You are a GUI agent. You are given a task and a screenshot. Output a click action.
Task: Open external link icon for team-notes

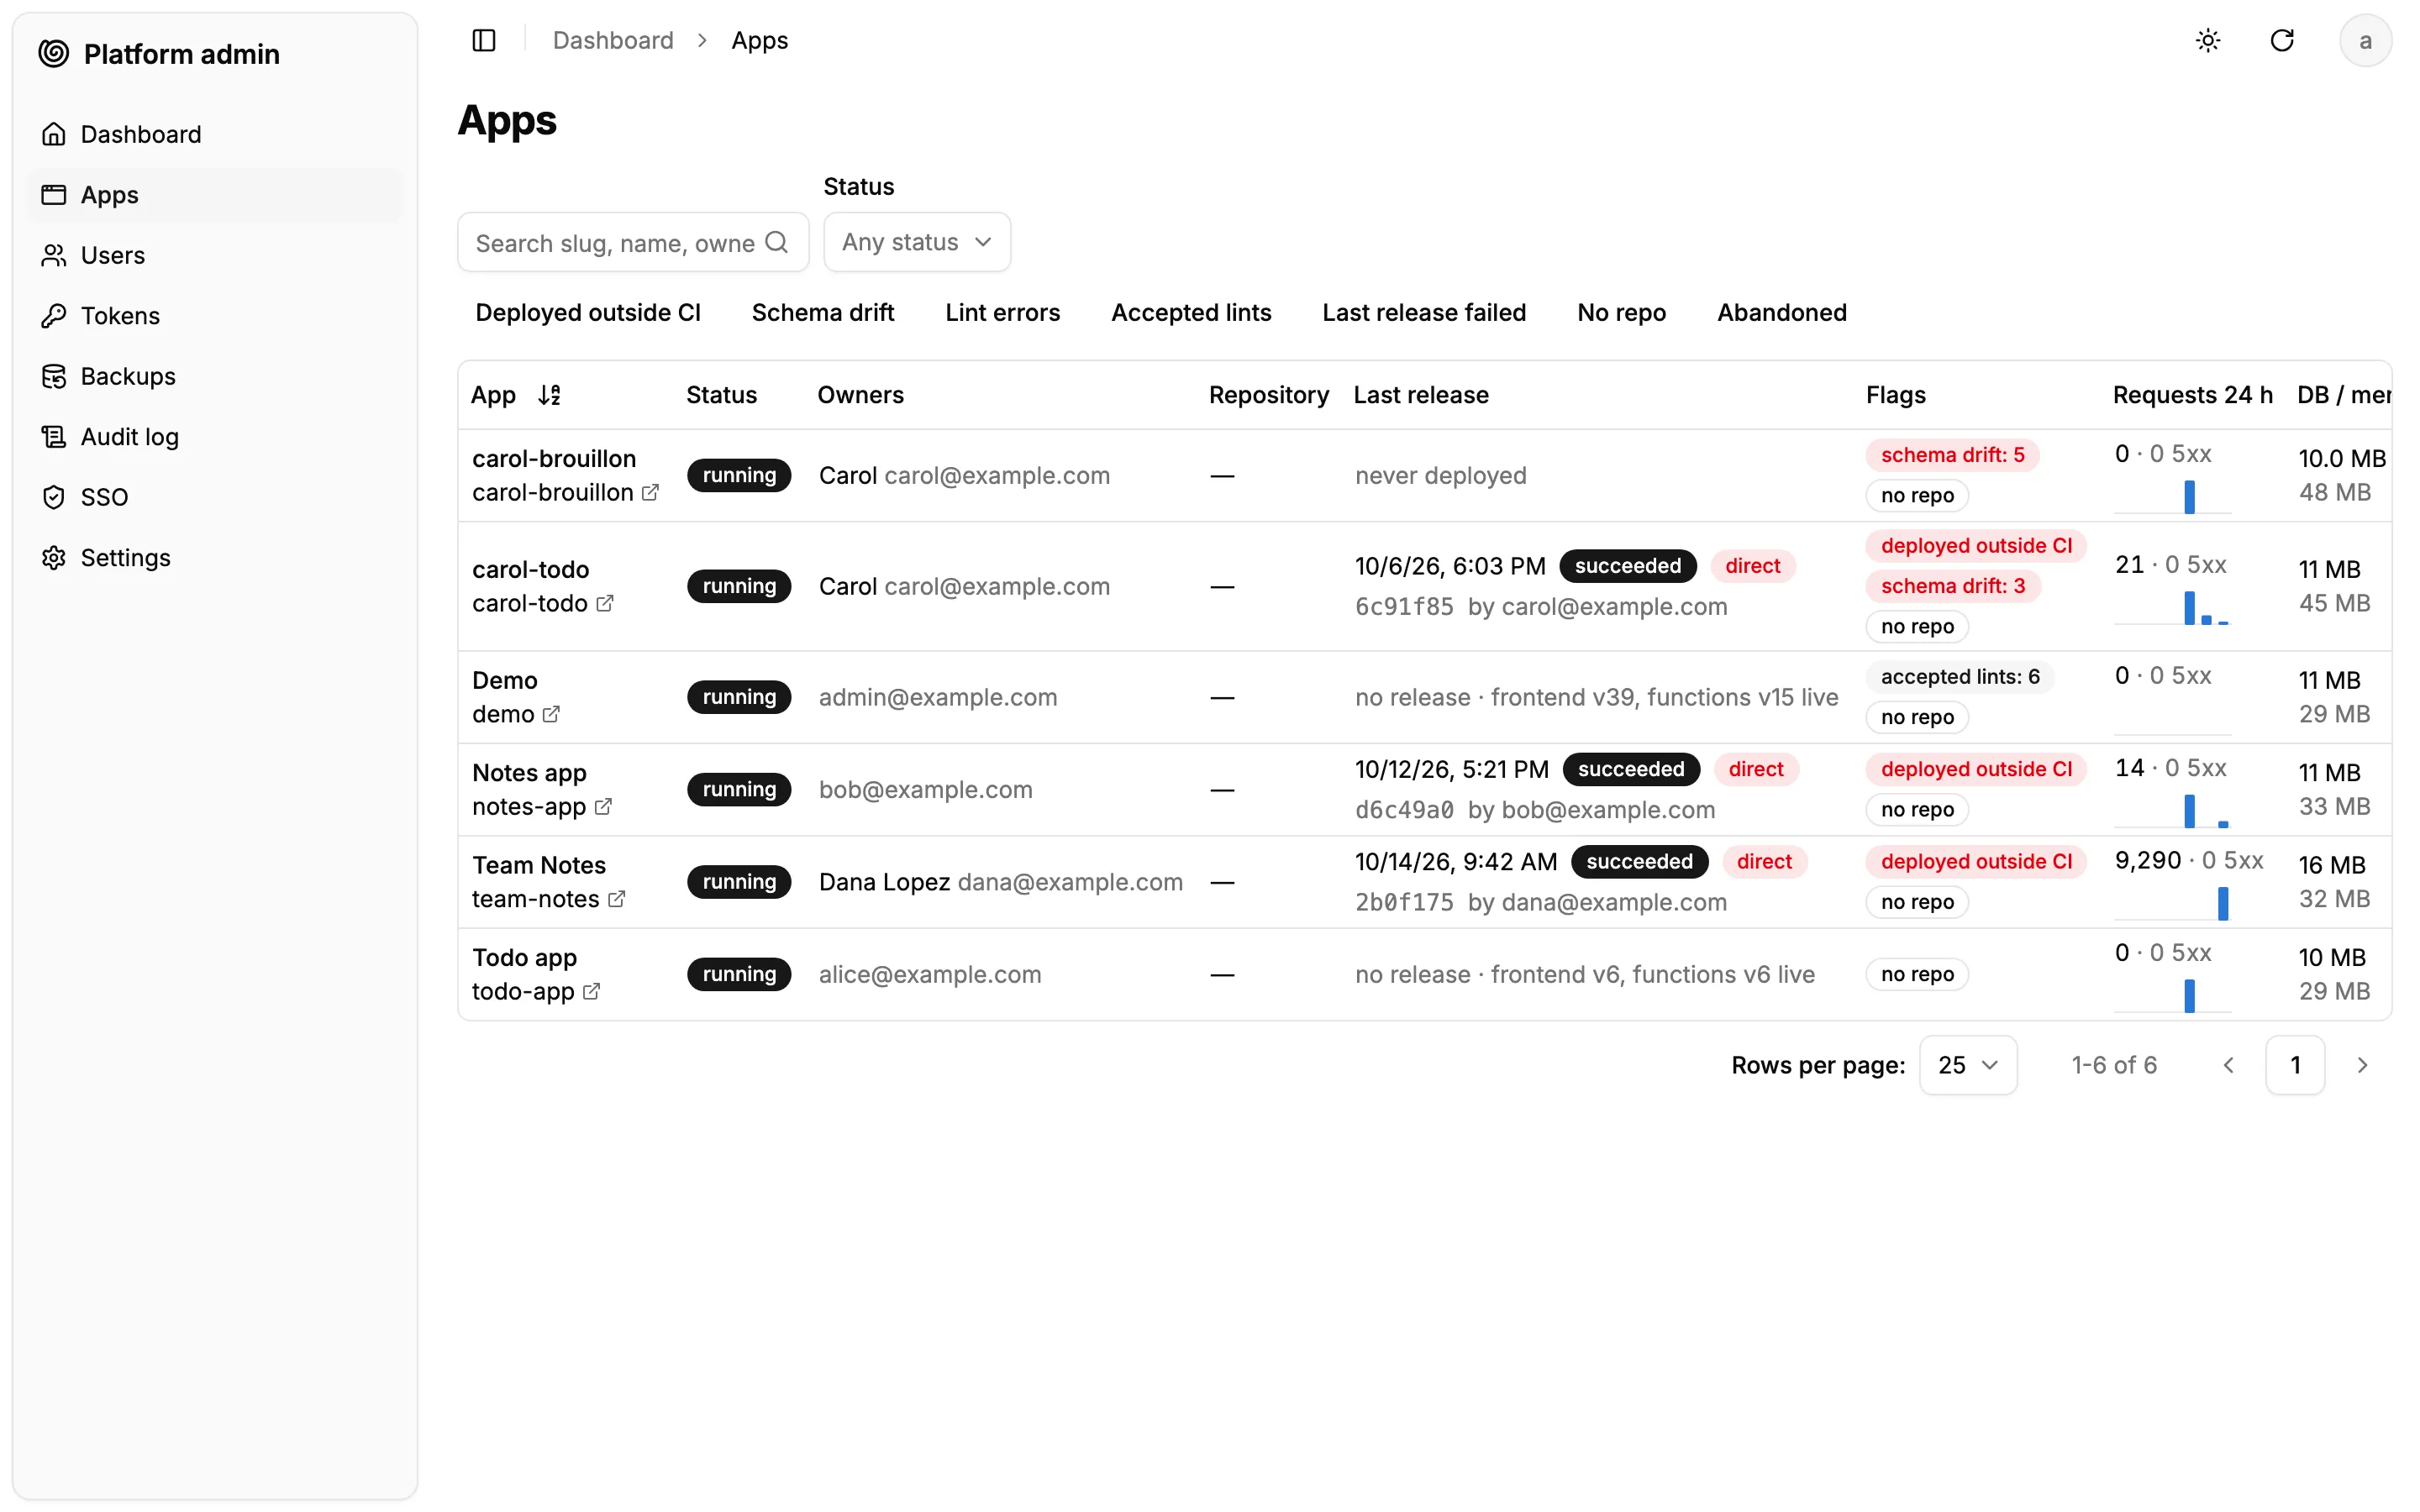616,899
